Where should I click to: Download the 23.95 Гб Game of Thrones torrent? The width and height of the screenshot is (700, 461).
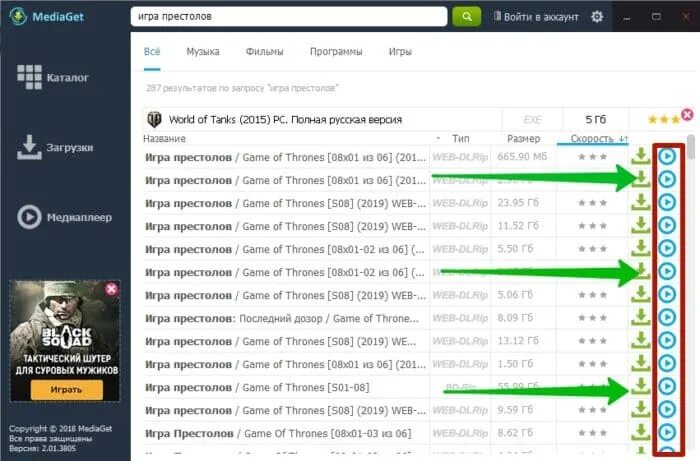pos(641,202)
